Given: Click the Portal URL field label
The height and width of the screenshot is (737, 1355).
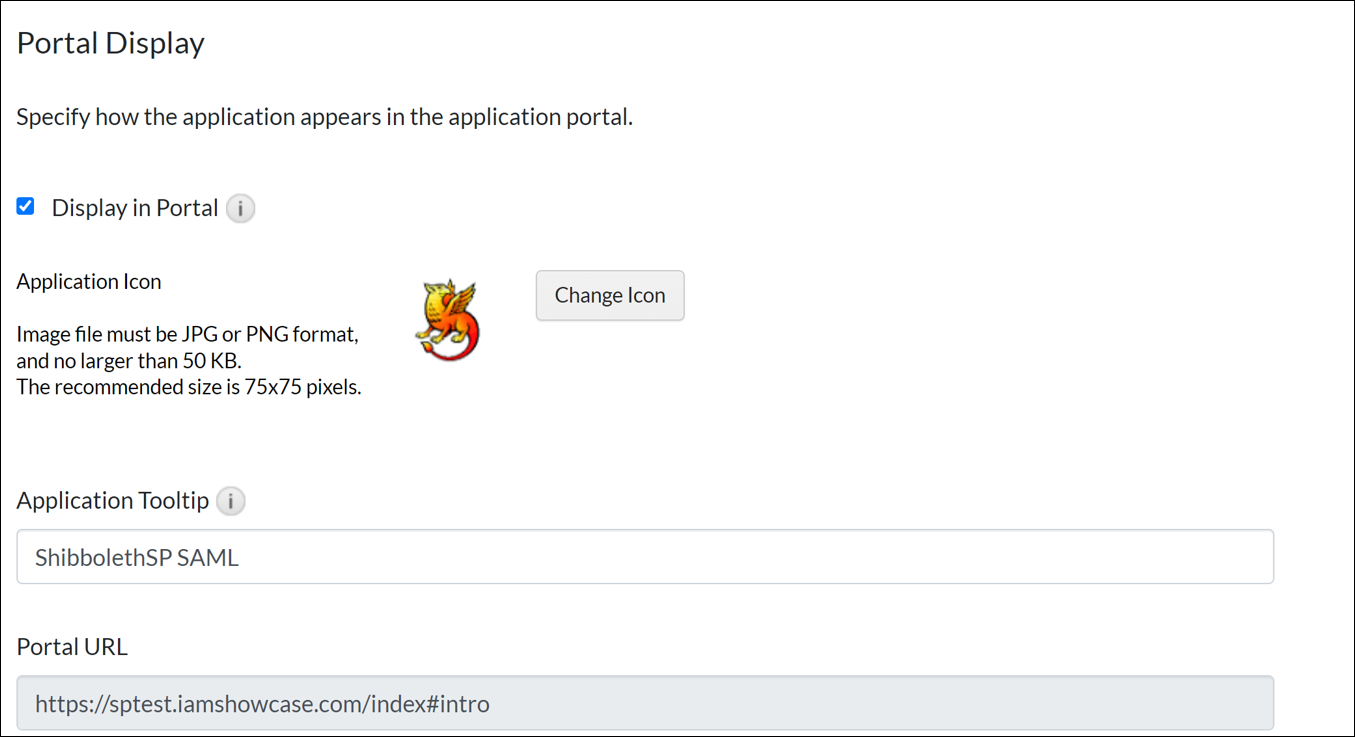Looking at the screenshot, I should 72,647.
